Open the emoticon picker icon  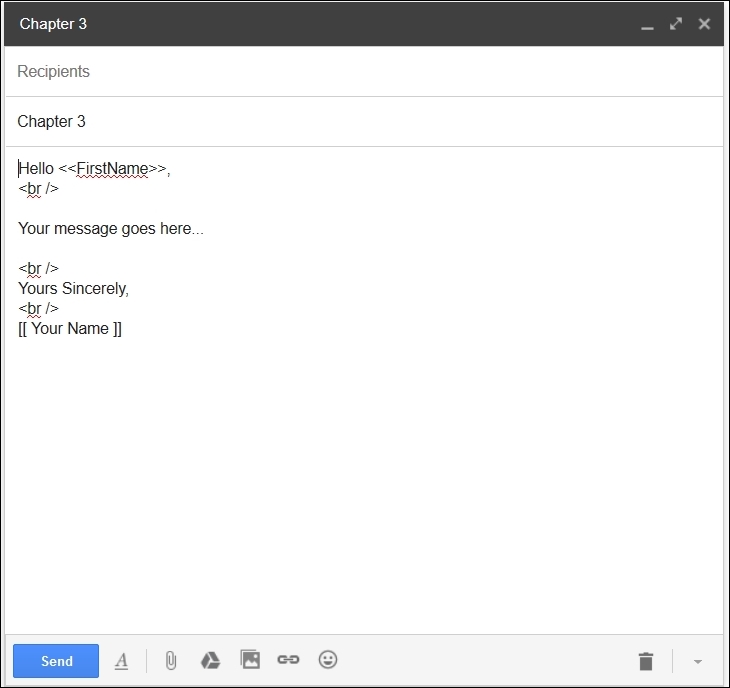[x=328, y=660]
